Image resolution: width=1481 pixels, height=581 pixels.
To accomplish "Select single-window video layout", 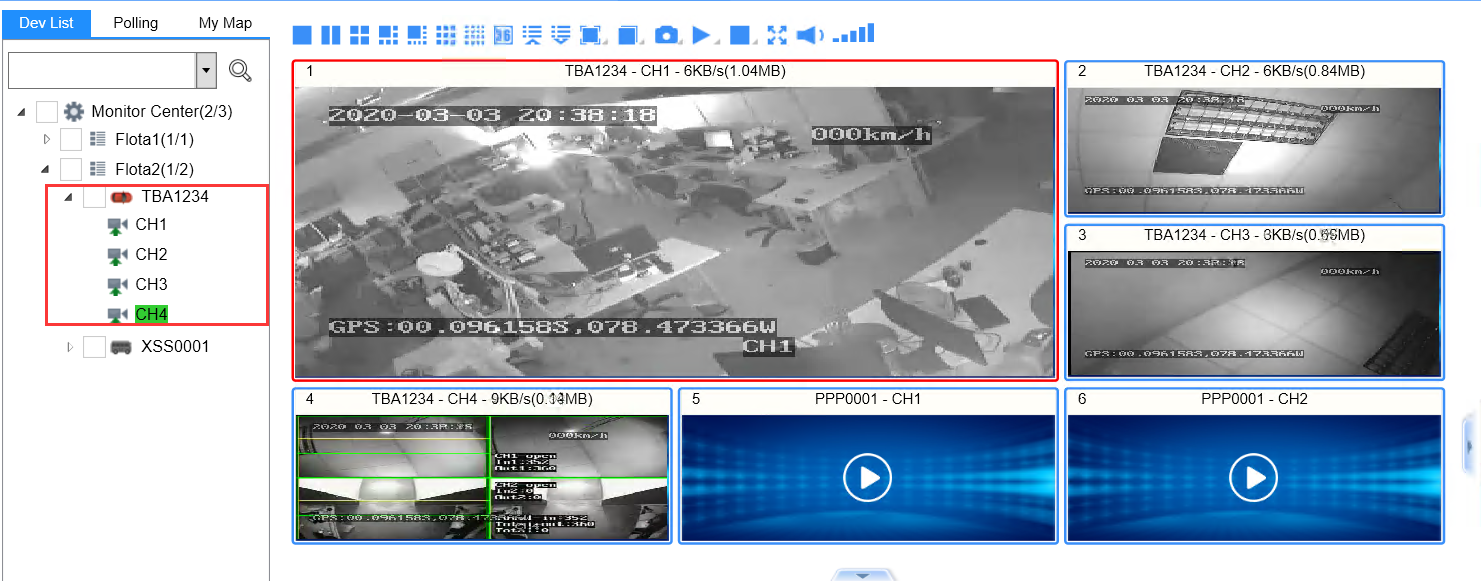I will (x=302, y=35).
